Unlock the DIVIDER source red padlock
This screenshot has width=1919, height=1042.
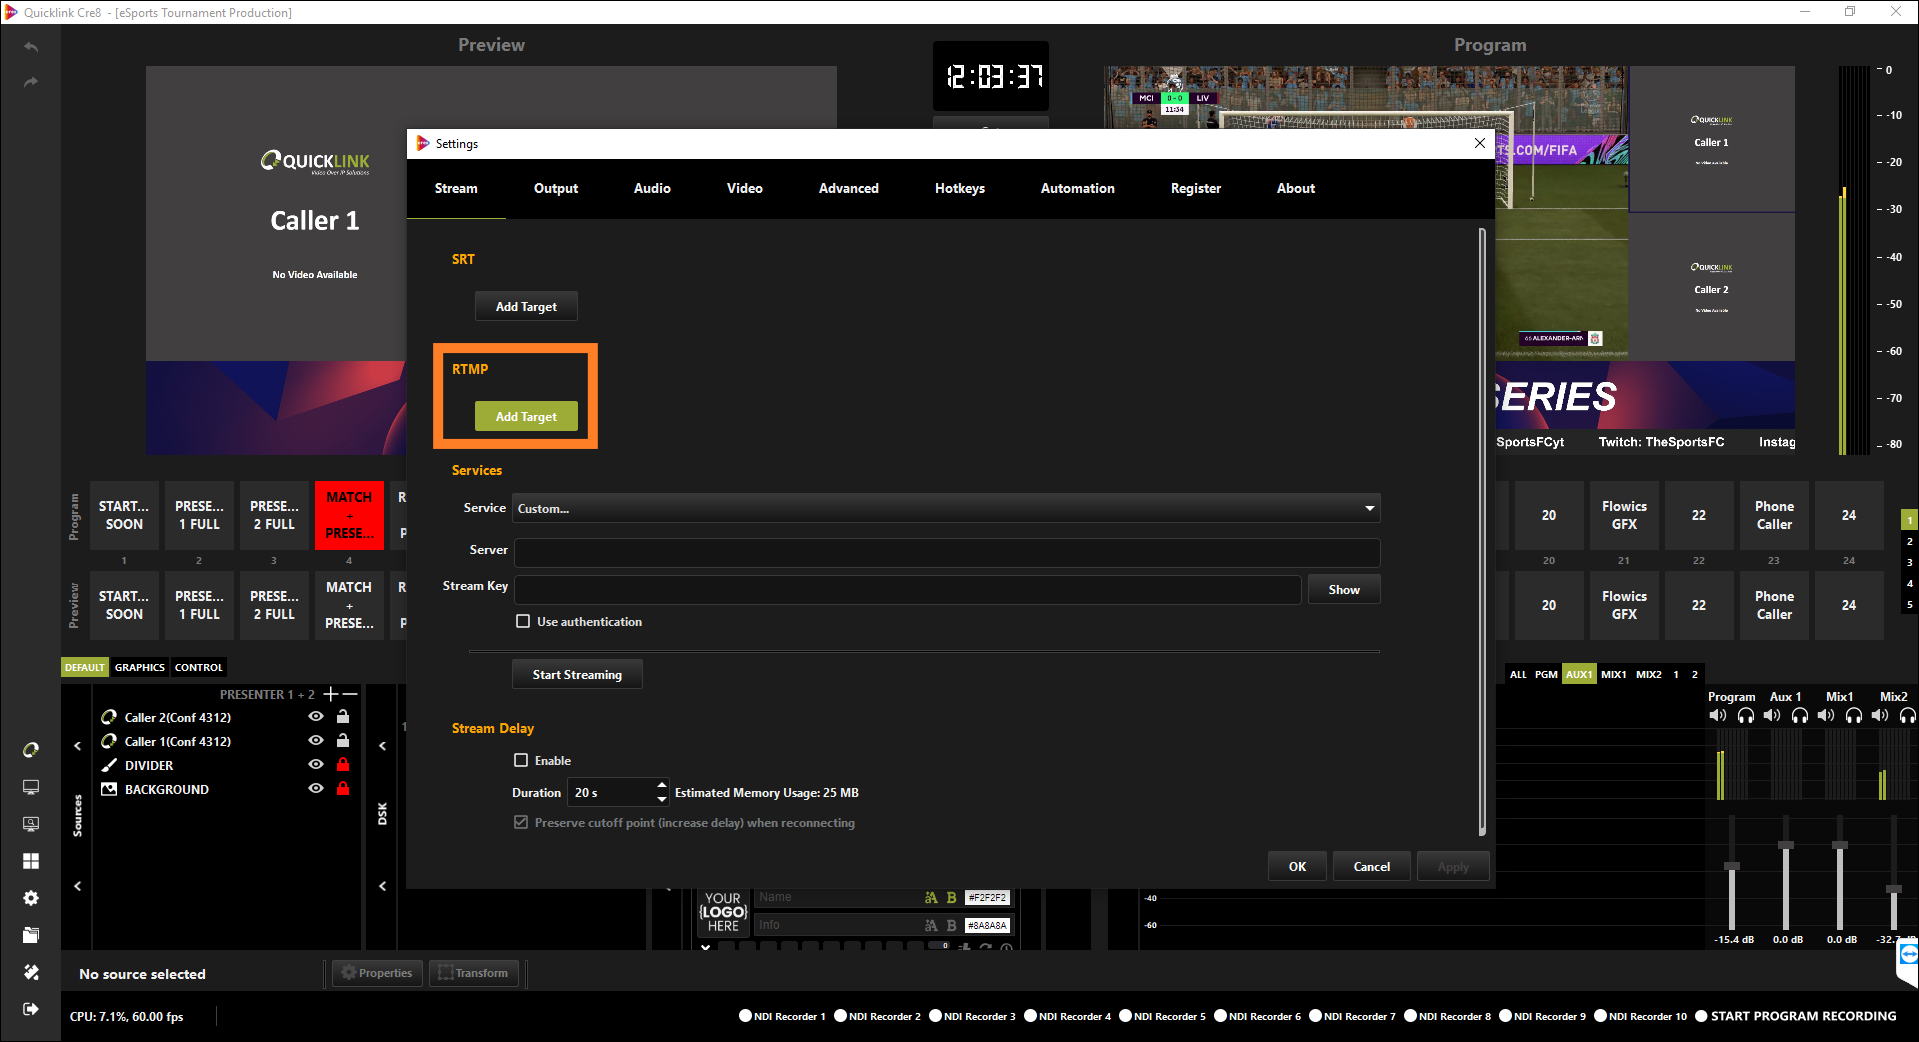[x=343, y=765]
